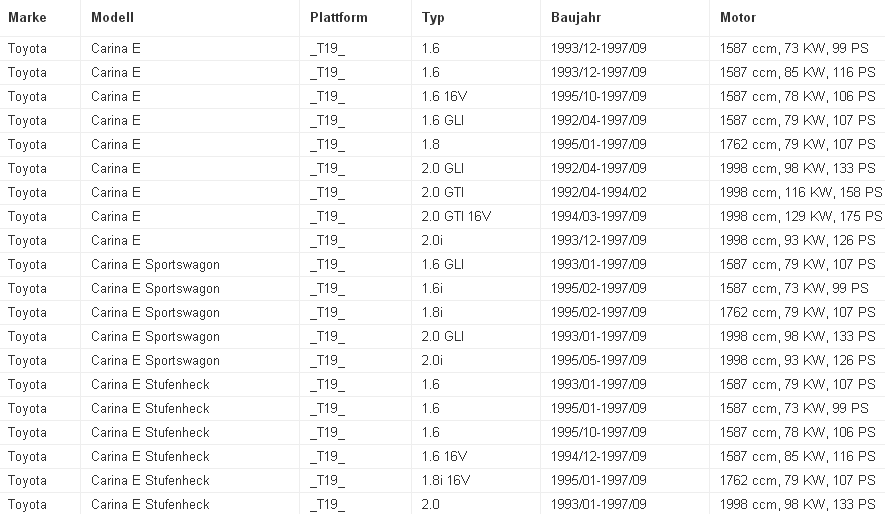Select the 2.0 GTI 16V type cell
The height and width of the screenshot is (514, 885).
[x=456, y=216]
